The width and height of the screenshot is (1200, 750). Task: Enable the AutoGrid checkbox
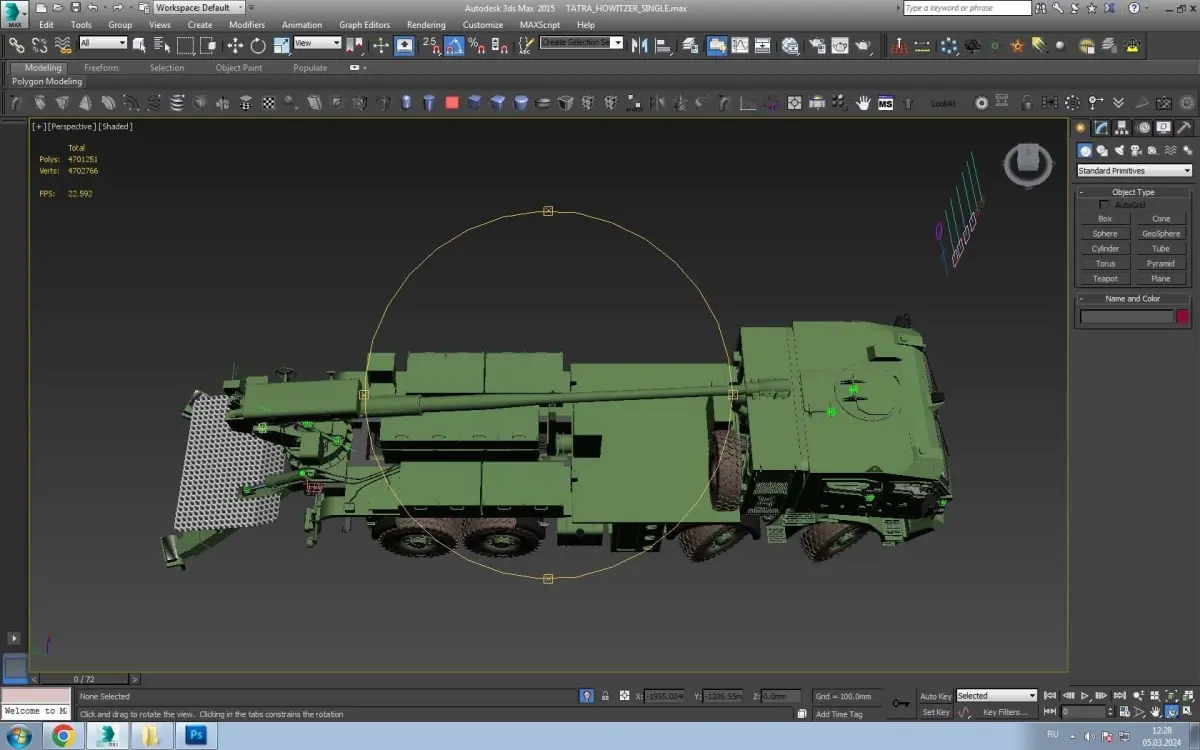(1104, 205)
